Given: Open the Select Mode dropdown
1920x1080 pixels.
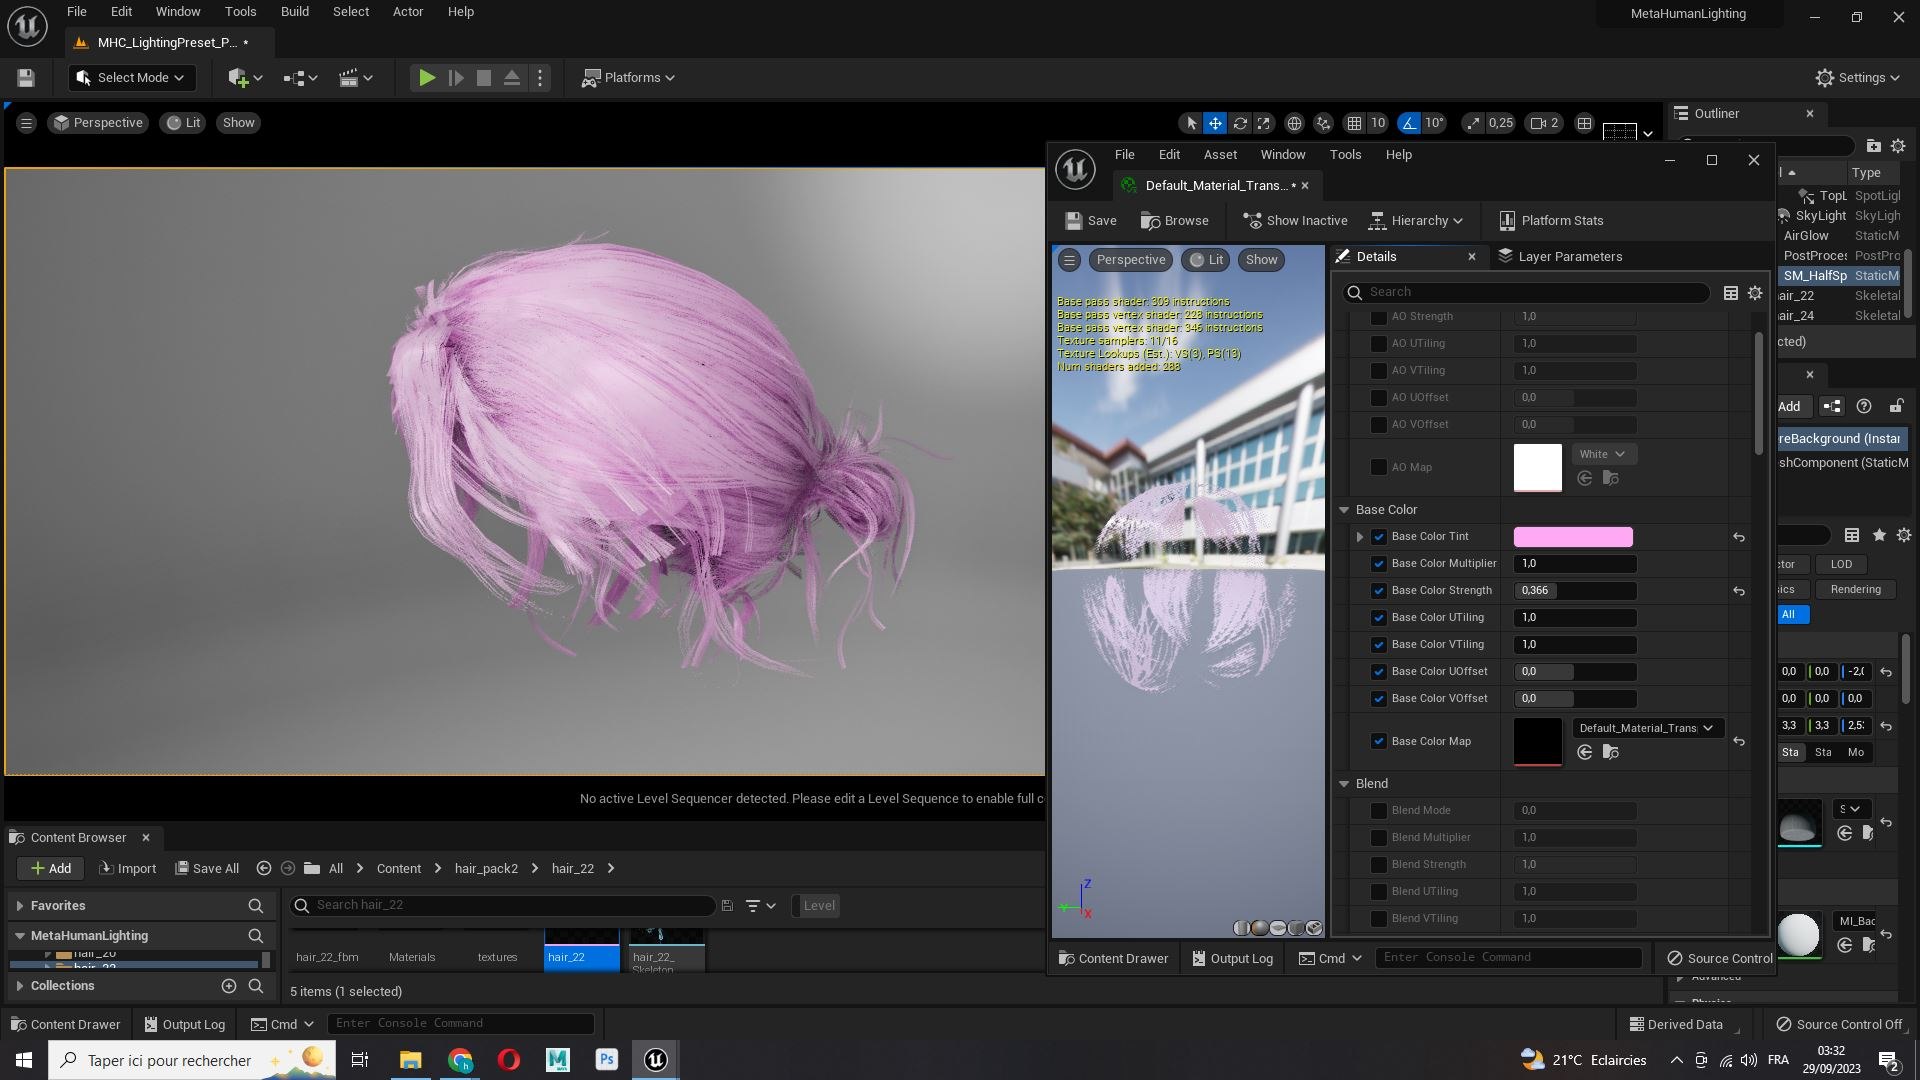Looking at the screenshot, I should [x=131, y=78].
